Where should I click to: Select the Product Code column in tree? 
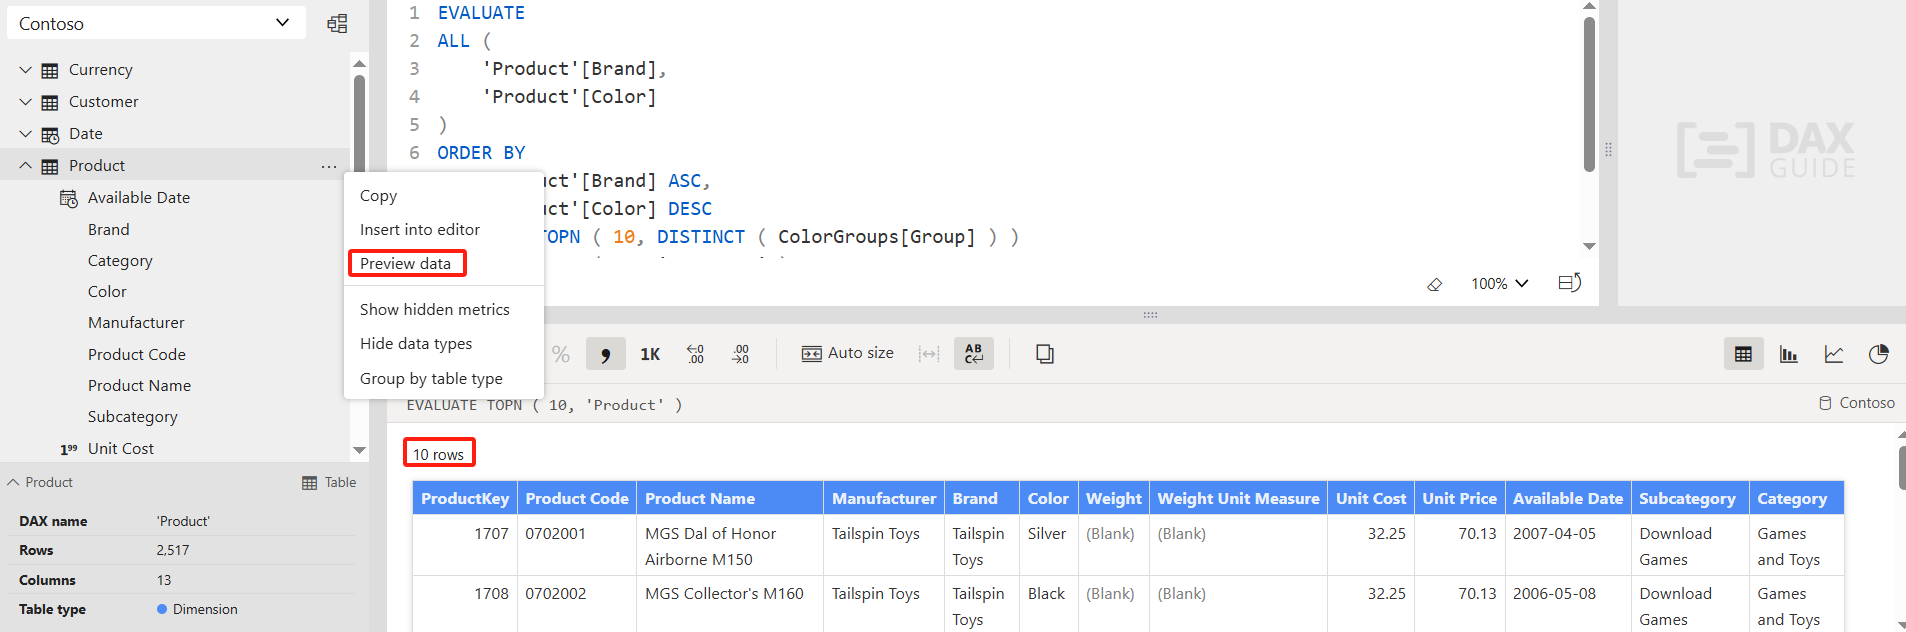pyautogui.click(x=137, y=355)
